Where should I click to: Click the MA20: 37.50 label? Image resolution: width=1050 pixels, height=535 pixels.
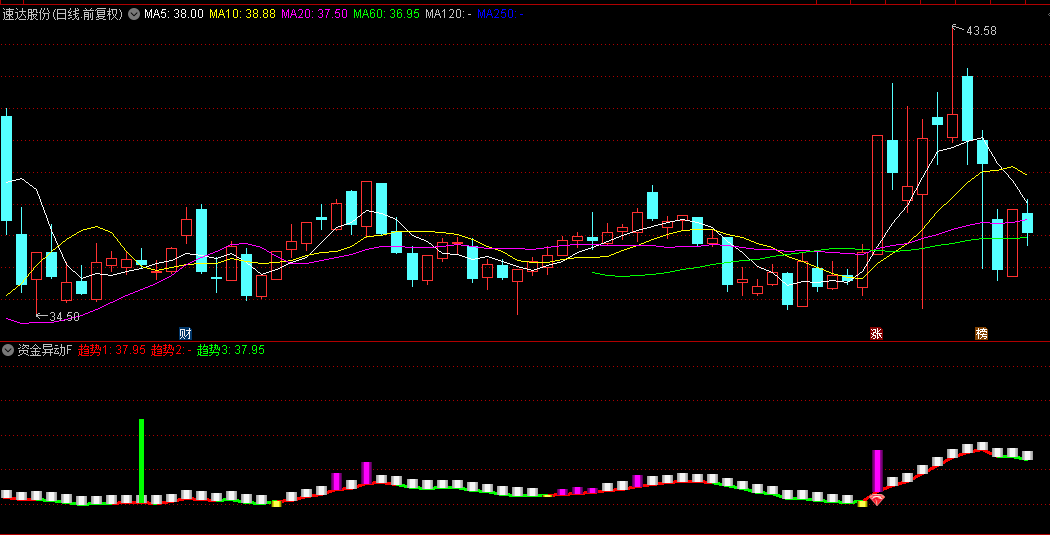click(314, 13)
